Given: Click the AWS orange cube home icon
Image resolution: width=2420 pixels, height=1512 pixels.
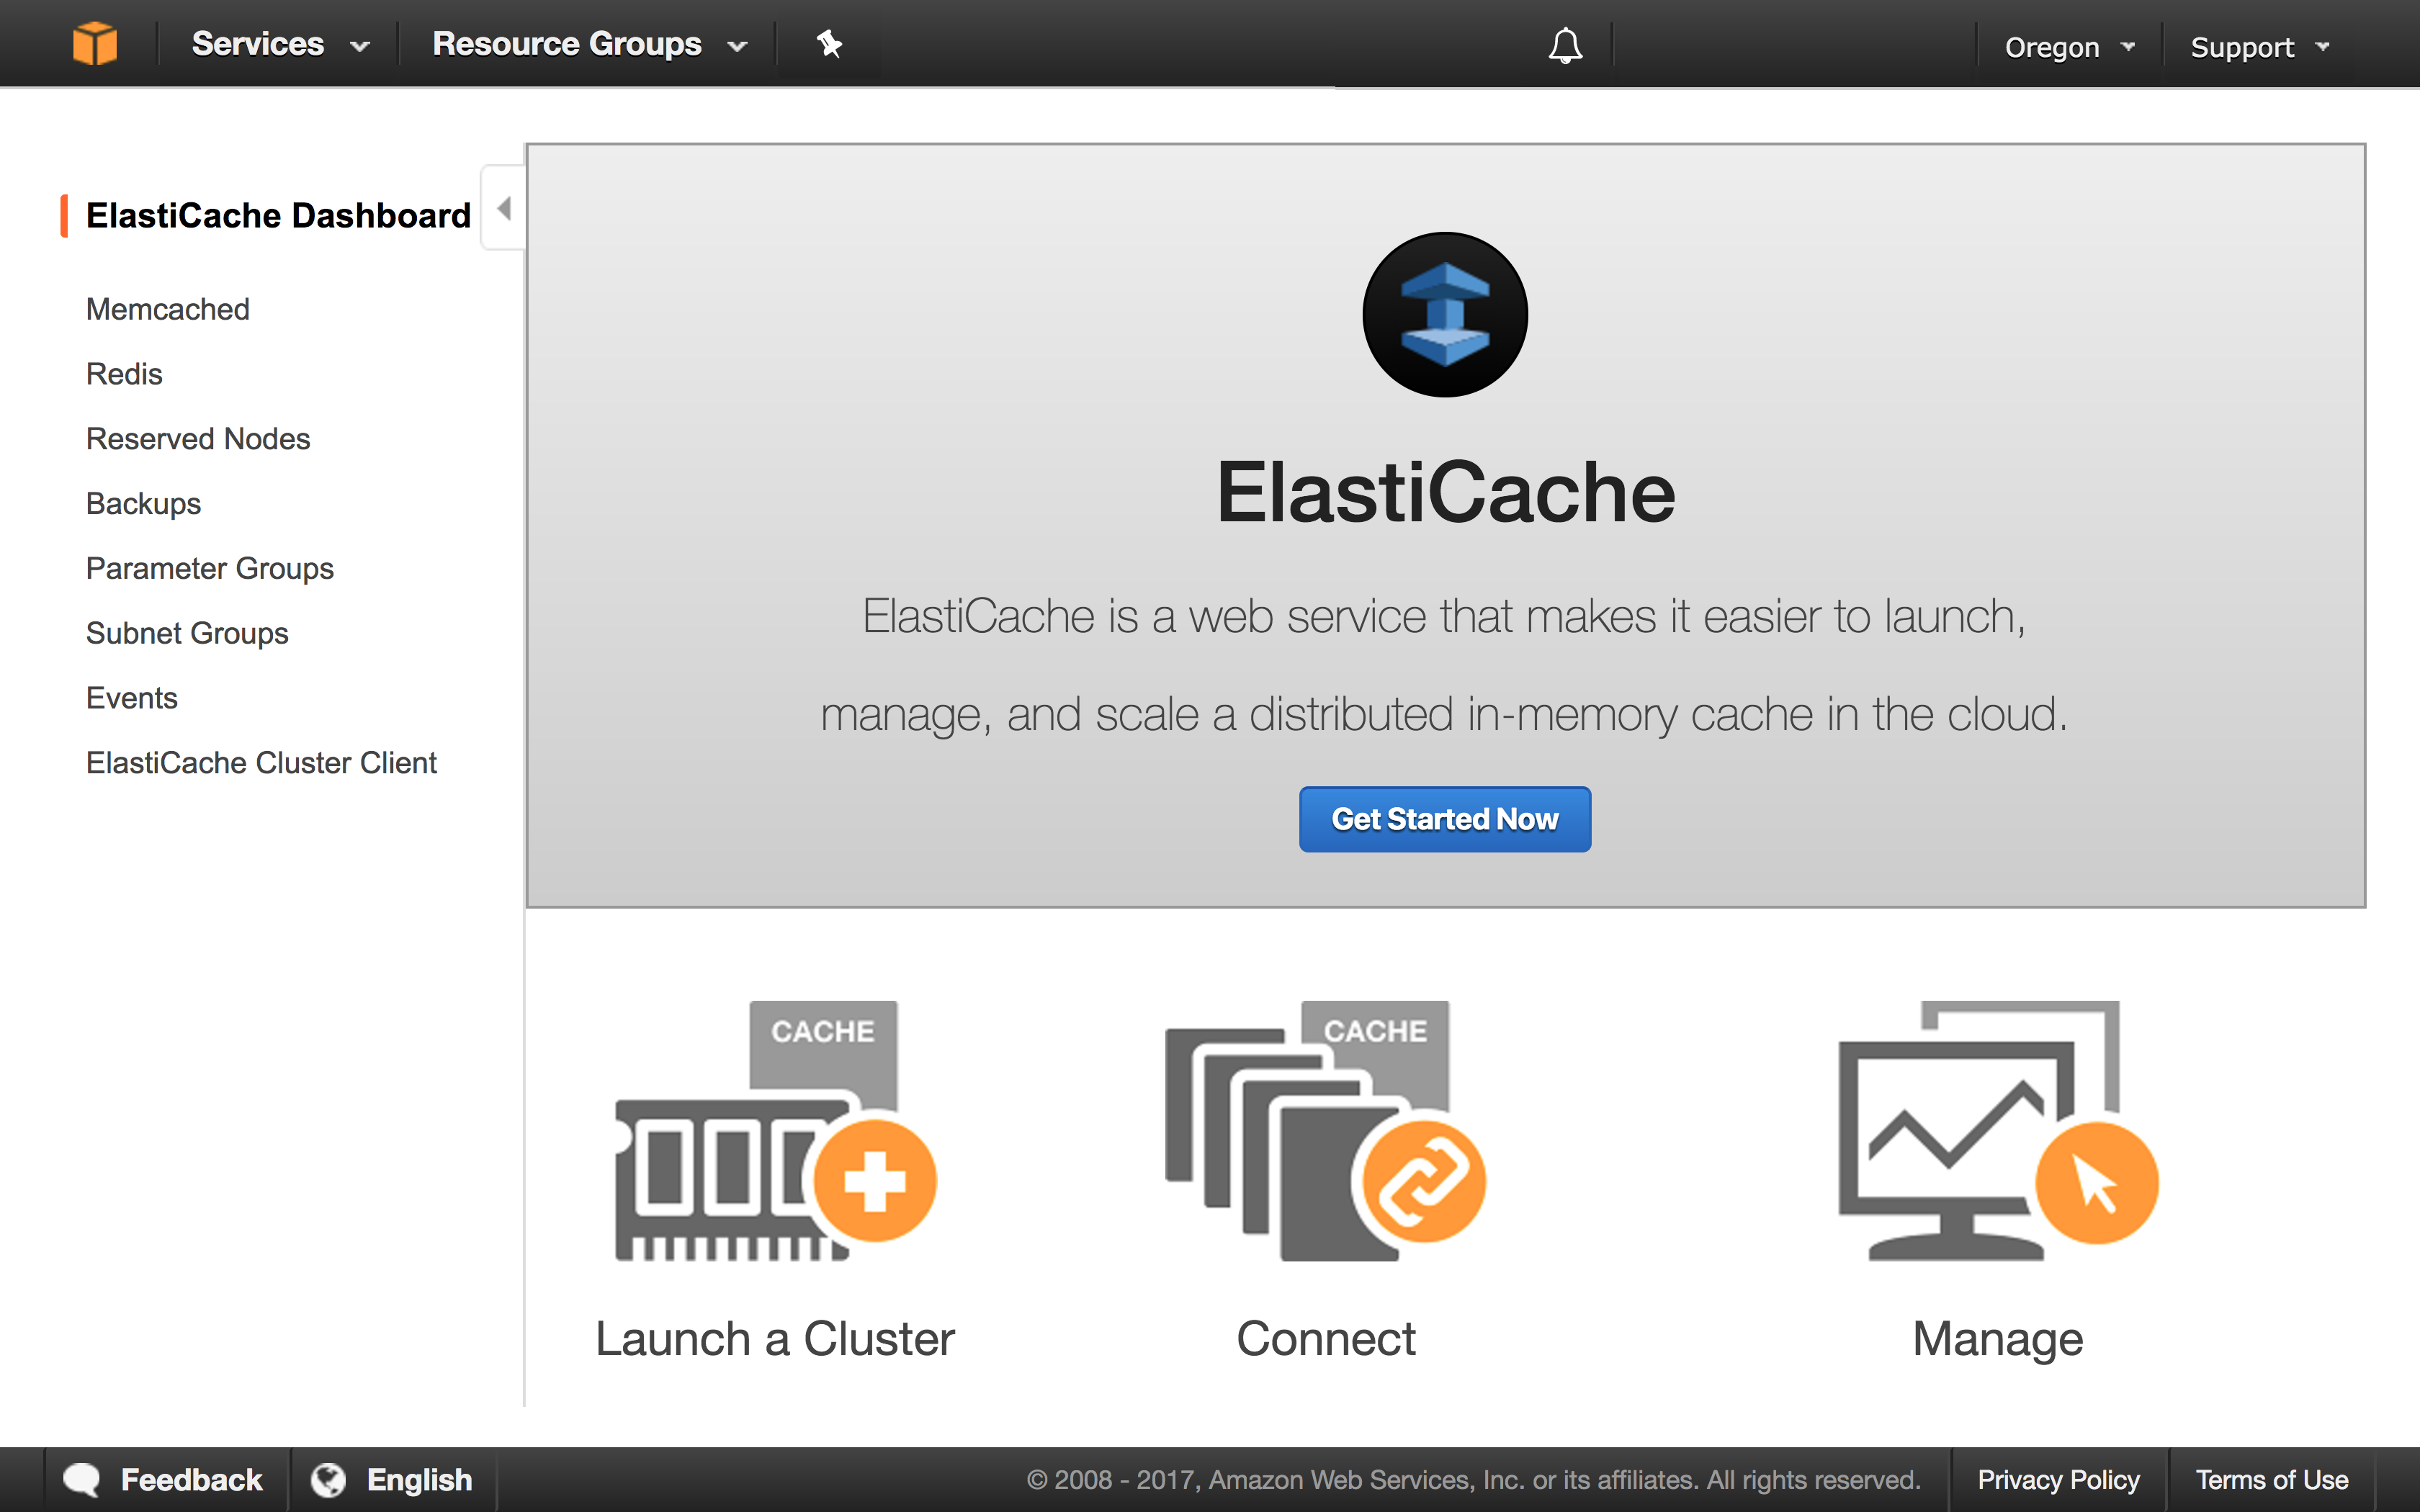Looking at the screenshot, I should pyautogui.click(x=95, y=44).
